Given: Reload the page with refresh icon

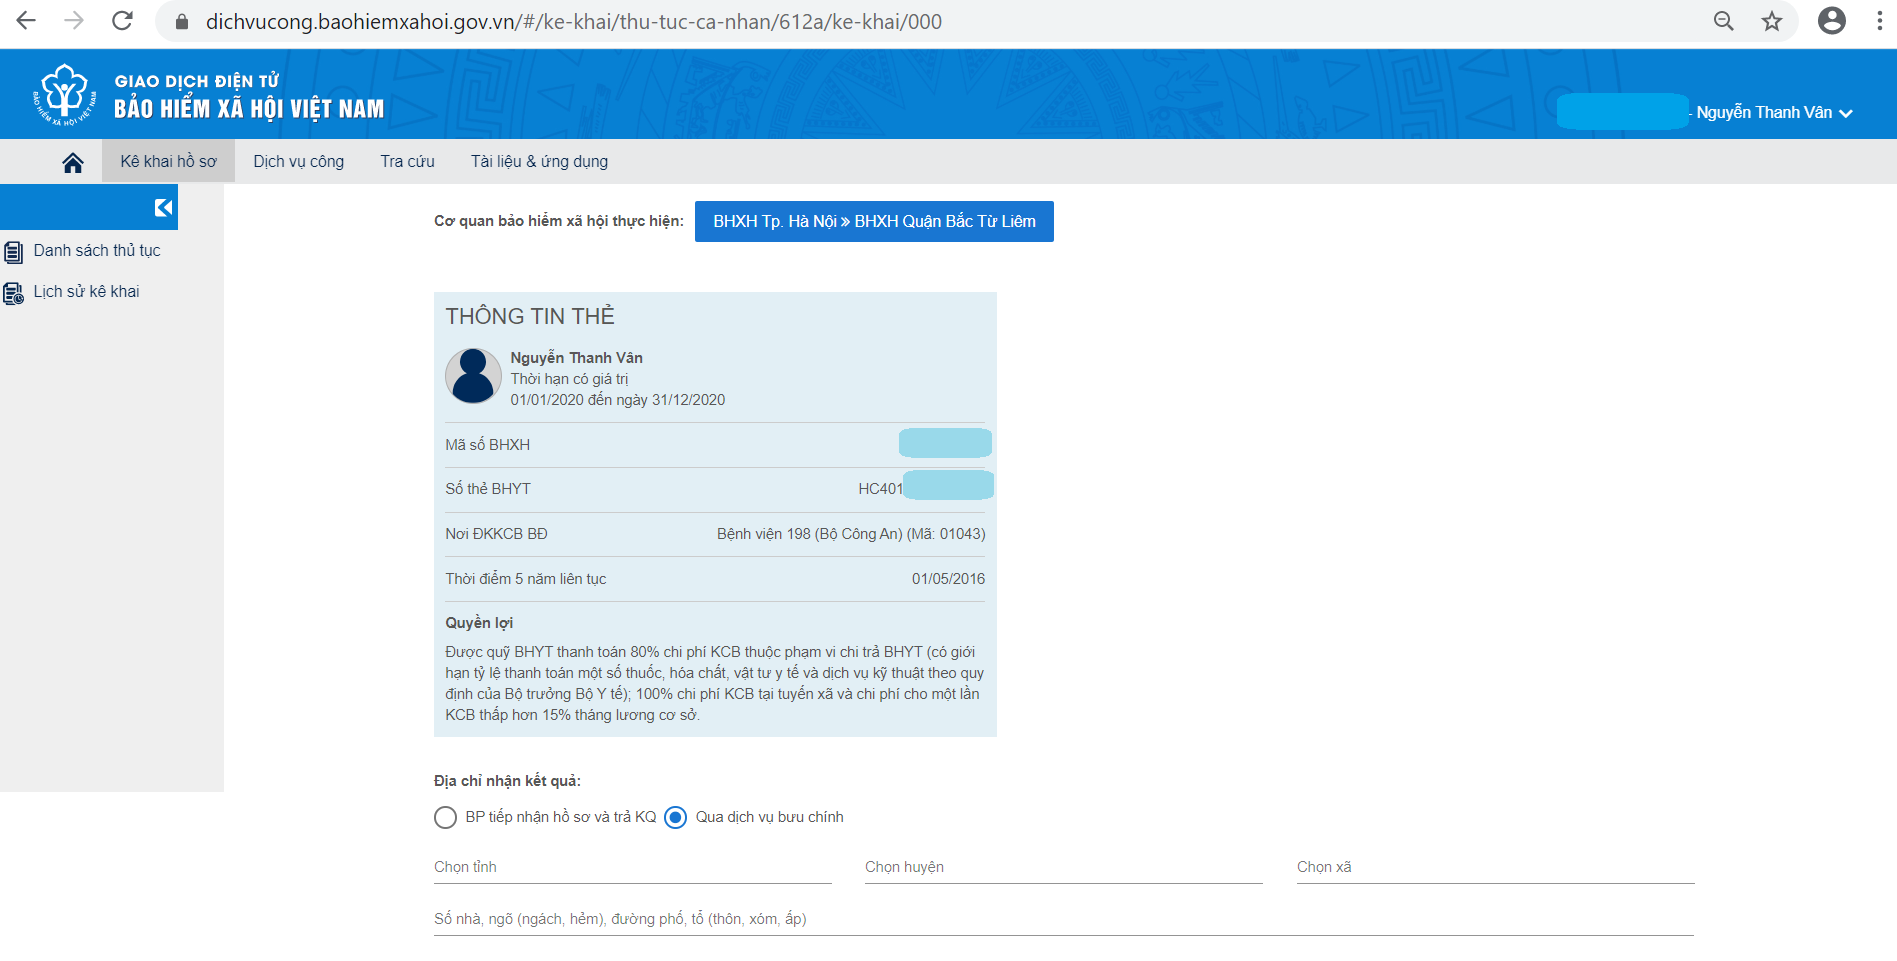Looking at the screenshot, I should pos(122,21).
